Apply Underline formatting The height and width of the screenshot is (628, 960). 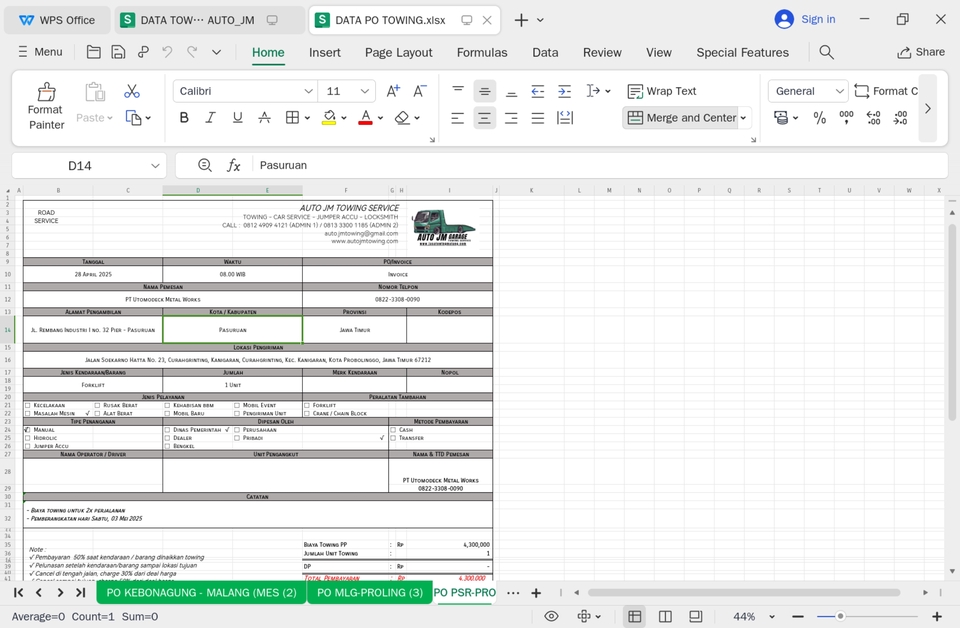(x=238, y=118)
